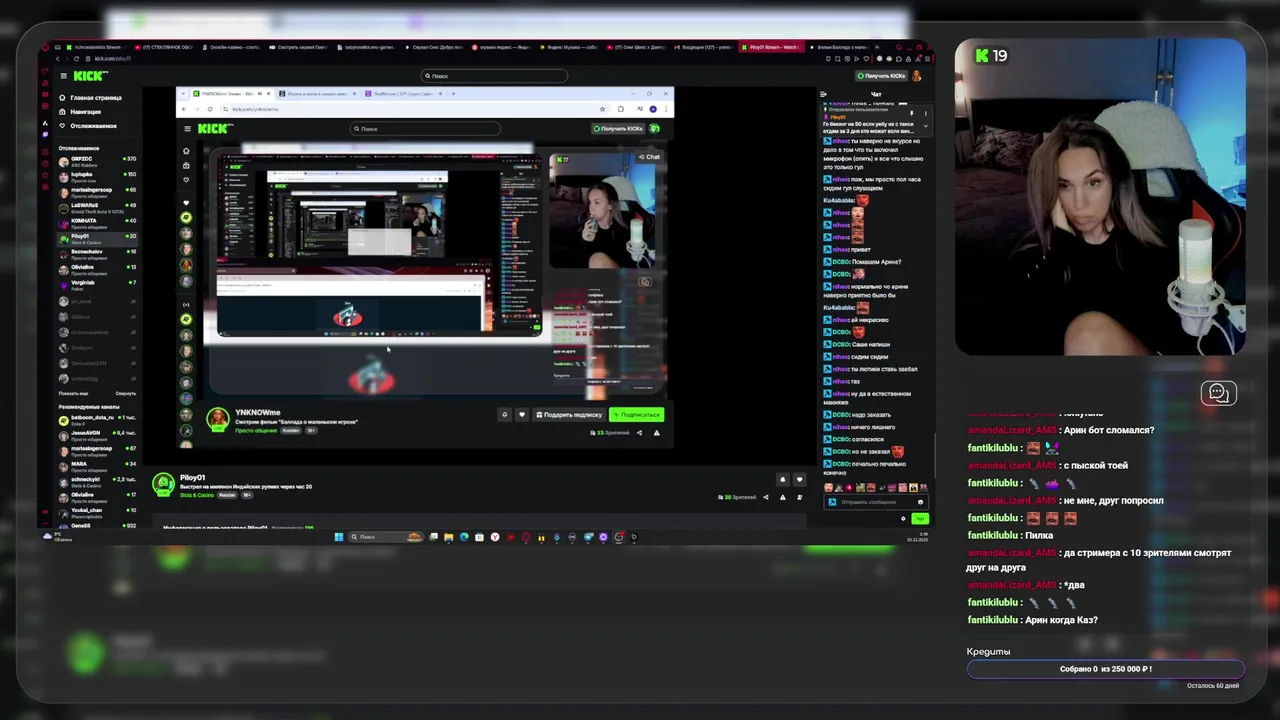Click Chat toggle in nested stream corner
The image size is (1280, 720).
pos(650,157)
